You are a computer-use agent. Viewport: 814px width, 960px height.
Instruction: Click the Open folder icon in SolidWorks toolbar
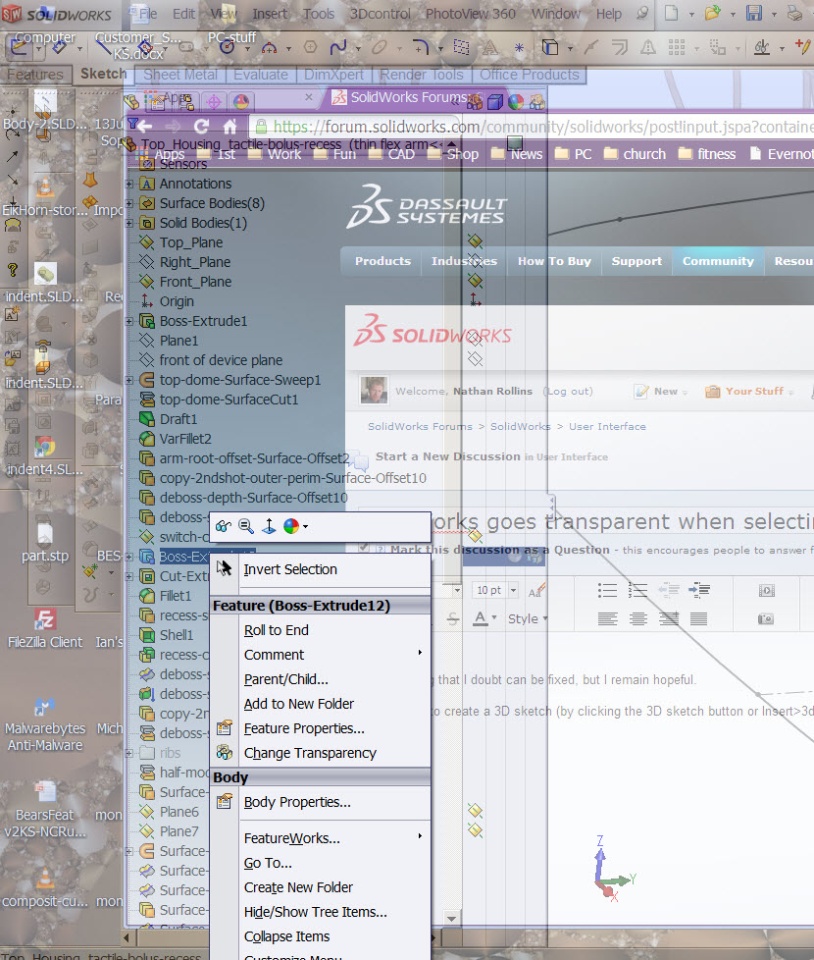tap(712, 13)
